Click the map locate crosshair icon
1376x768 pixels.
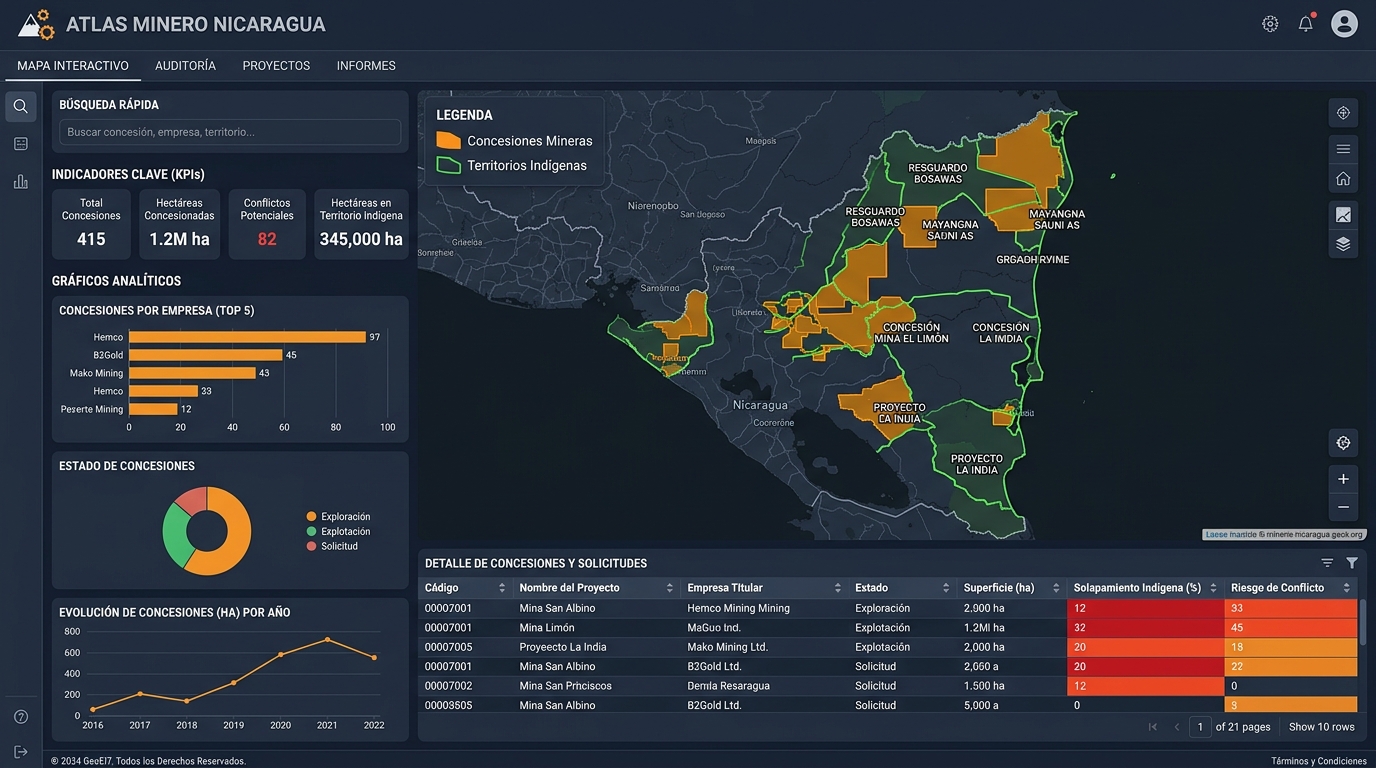1343,113
